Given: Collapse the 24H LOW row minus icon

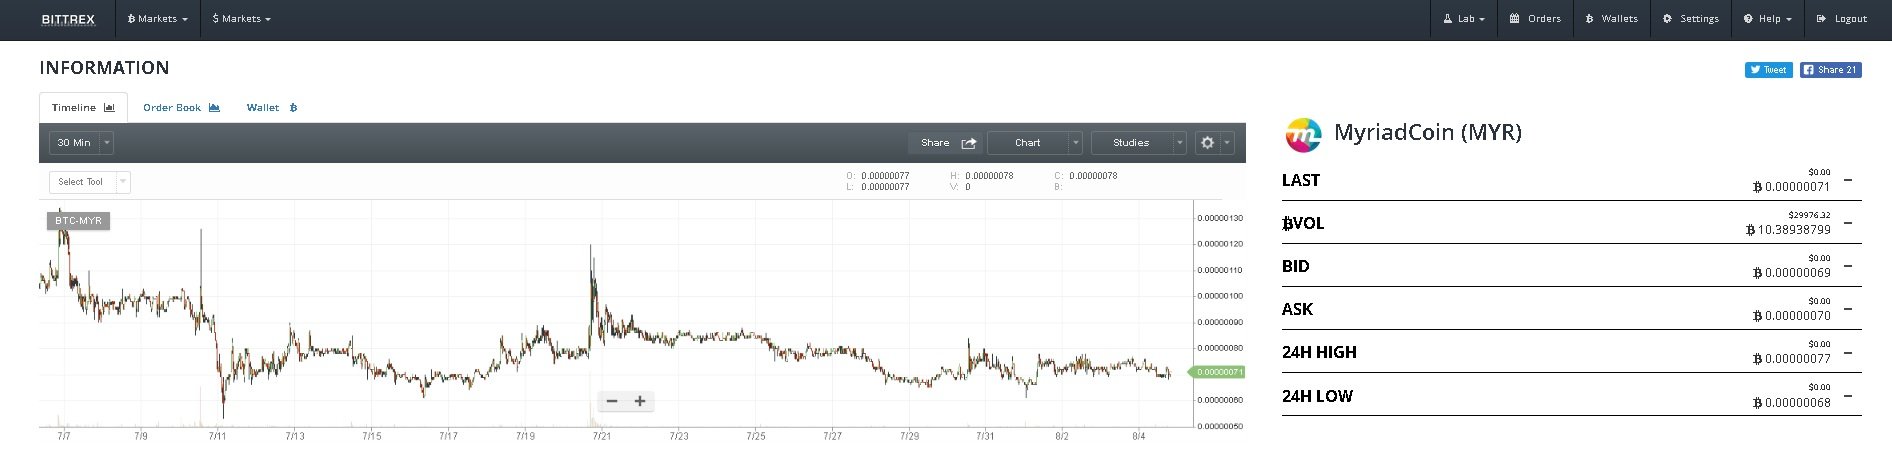Looking at the screenshot, I should 1848,396.
